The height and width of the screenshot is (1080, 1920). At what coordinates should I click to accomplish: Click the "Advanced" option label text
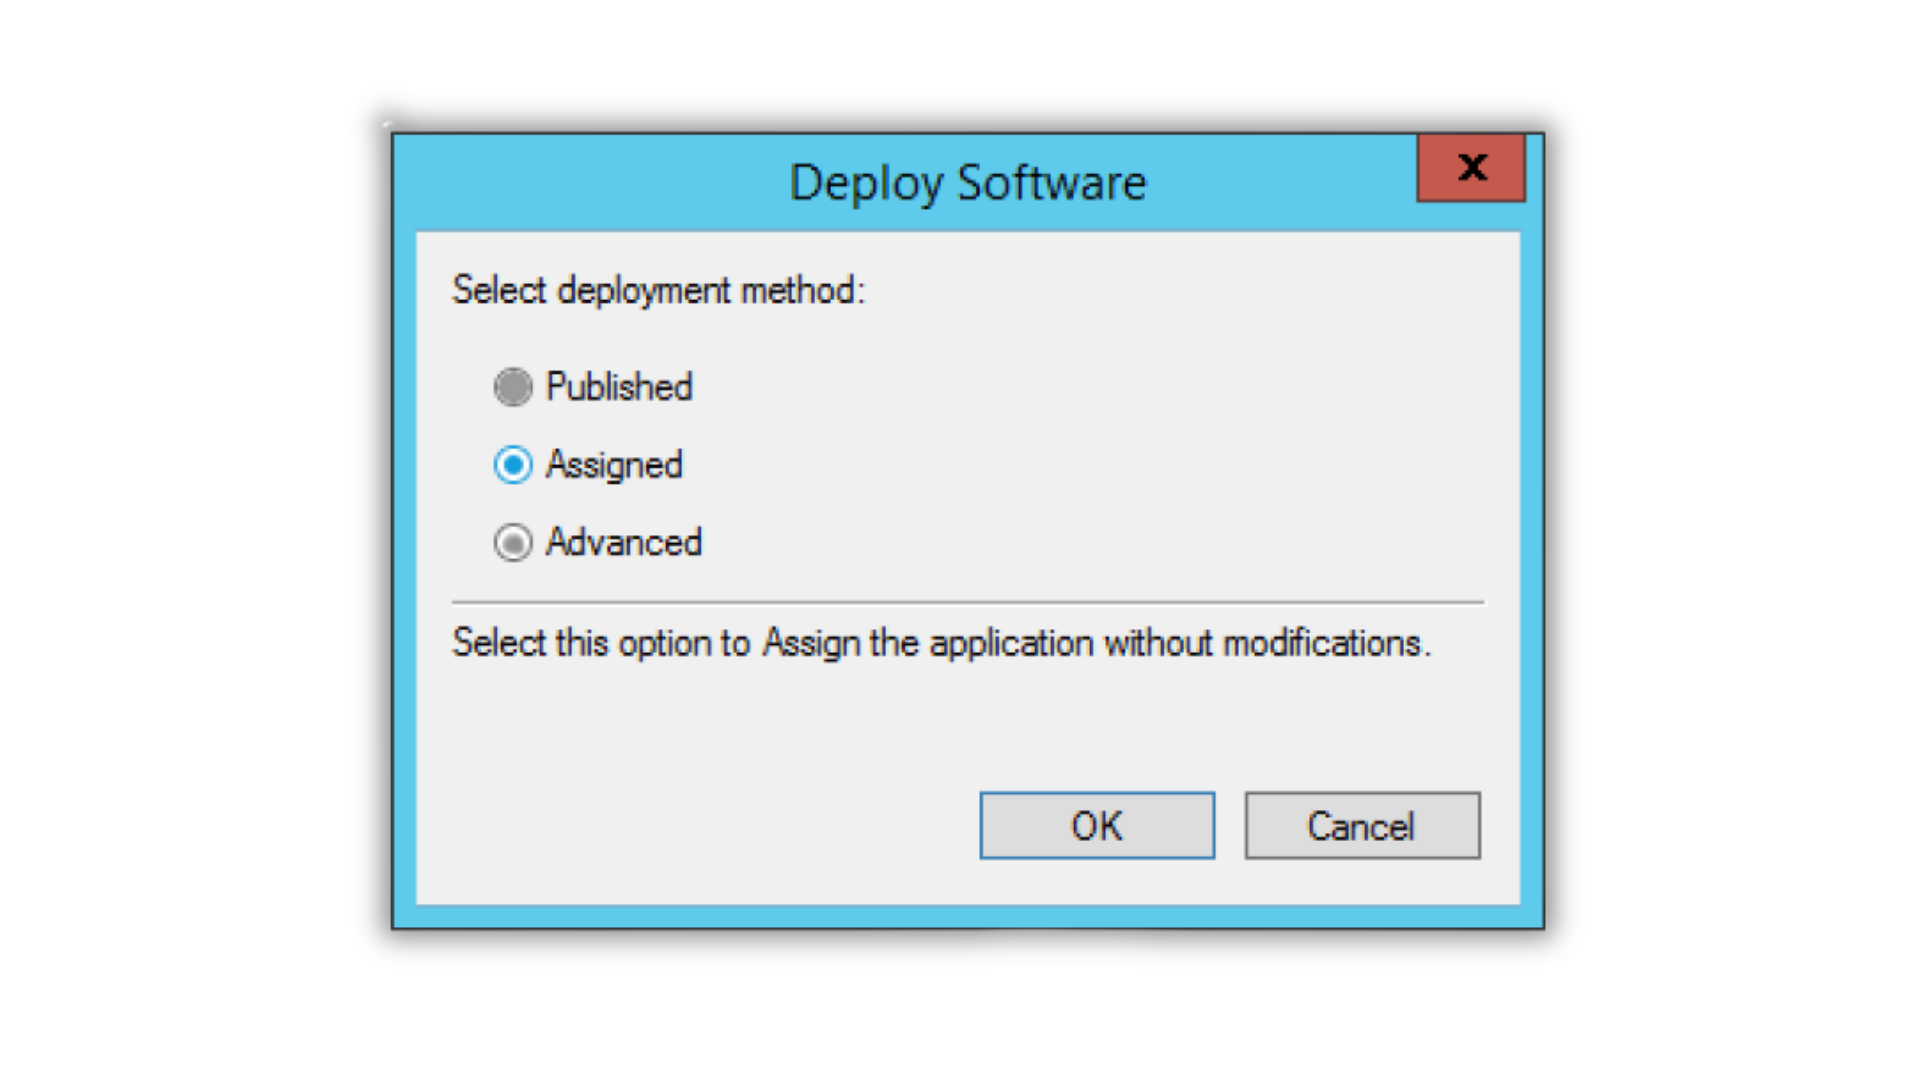tap(624, 543)
